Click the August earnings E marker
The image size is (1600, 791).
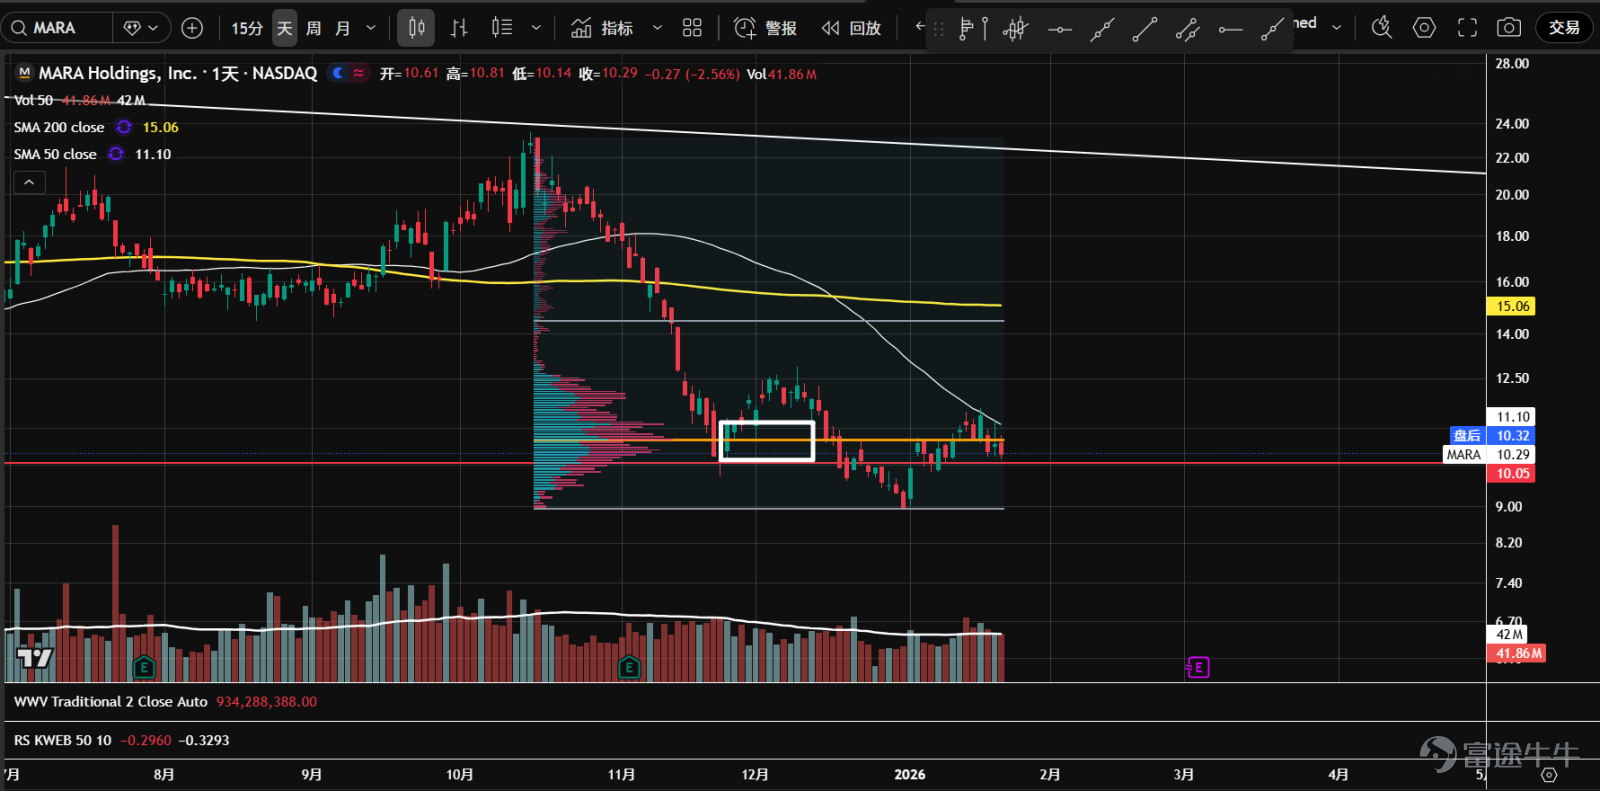(144, 667)
